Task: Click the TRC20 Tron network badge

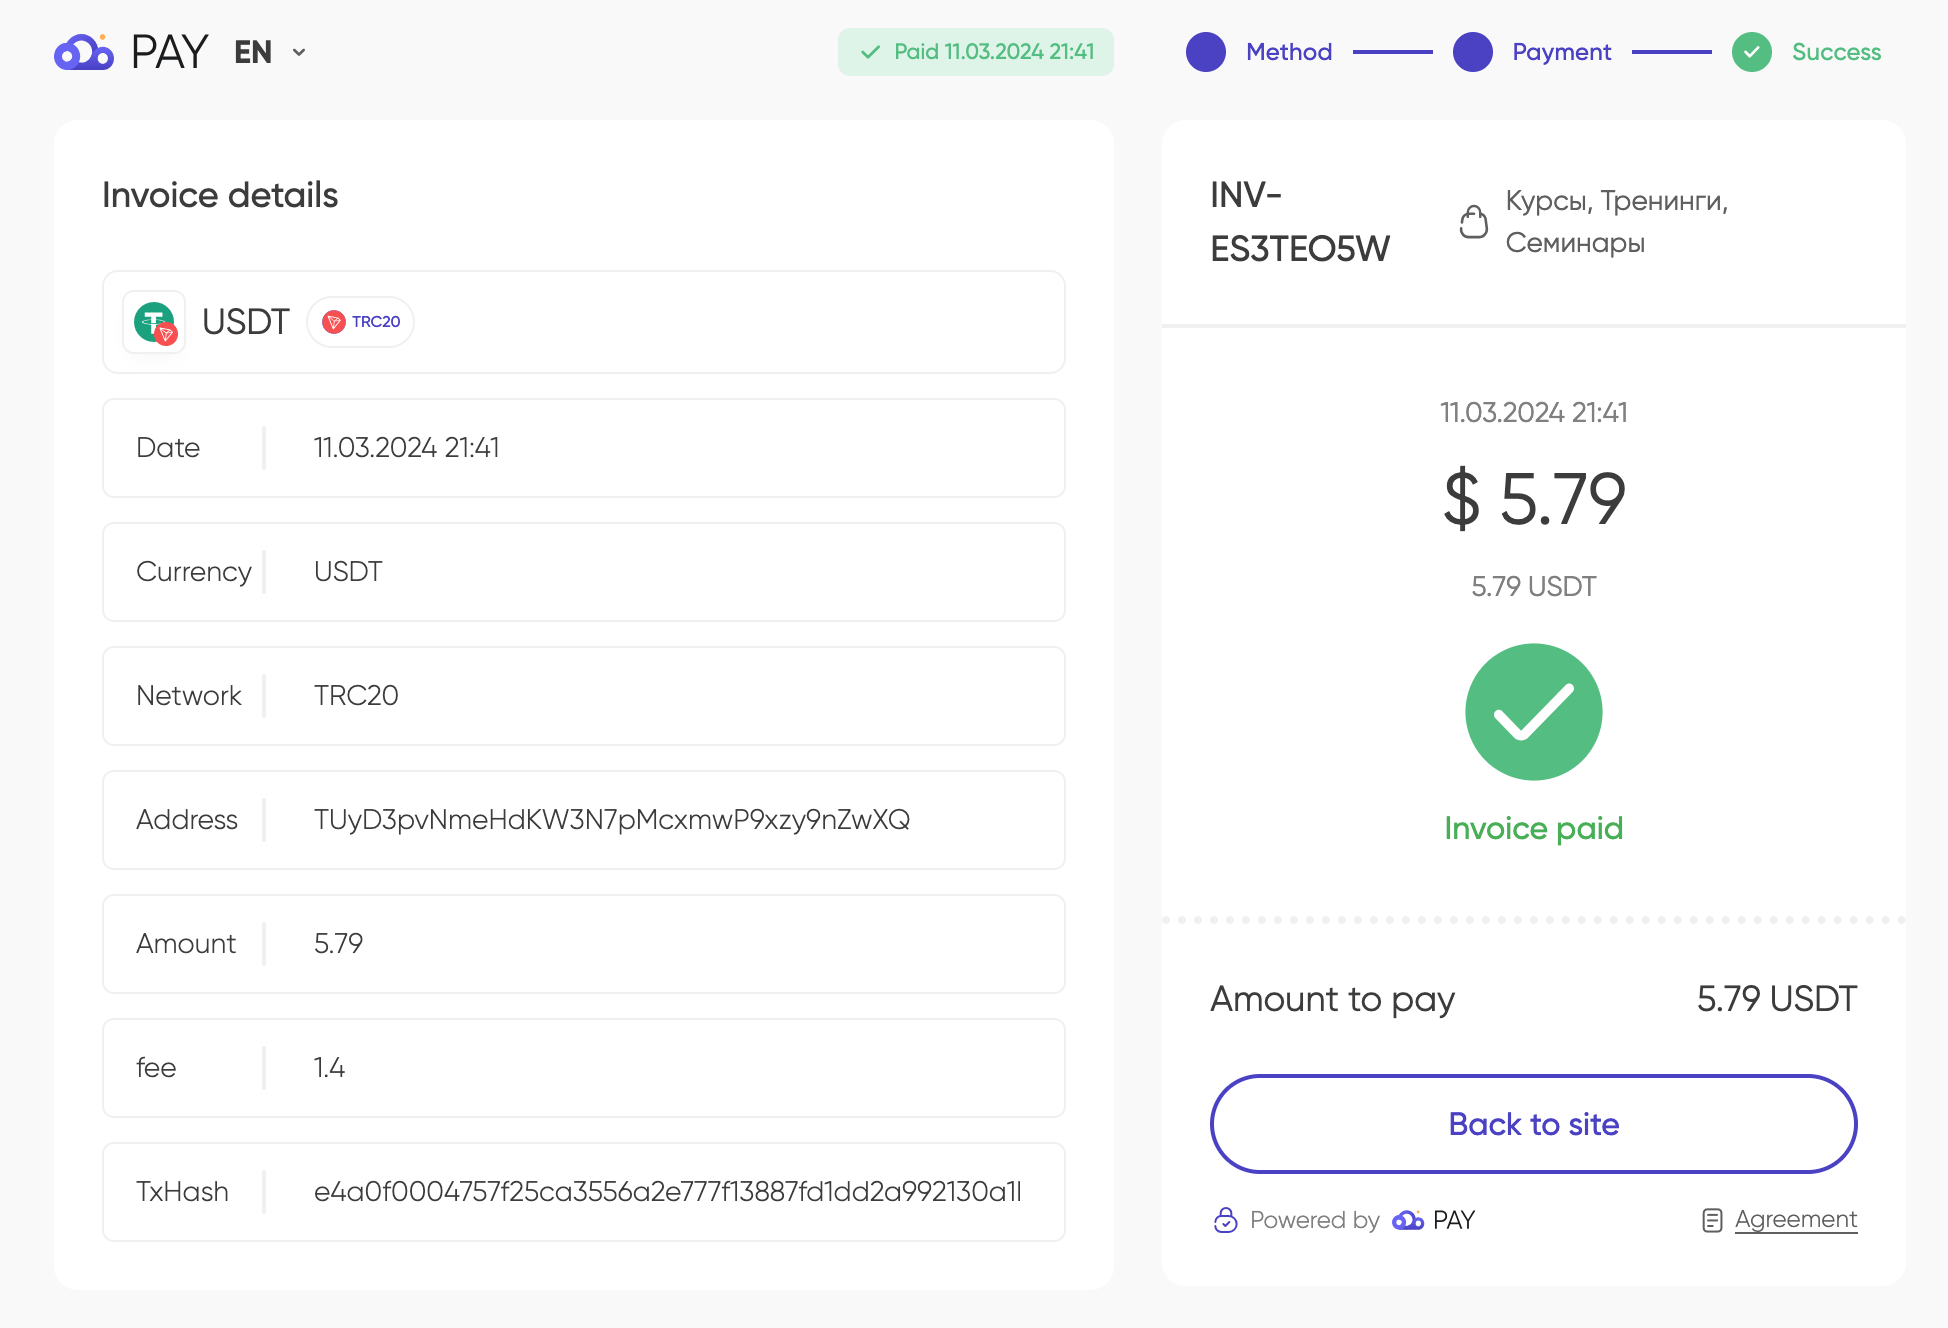Action: point(360,322)
